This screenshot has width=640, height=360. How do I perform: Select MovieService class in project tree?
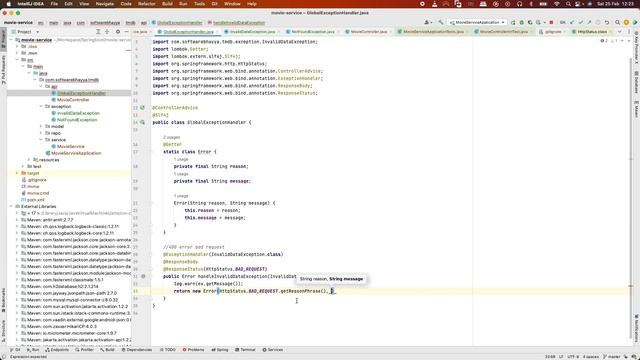pos(70,146)
